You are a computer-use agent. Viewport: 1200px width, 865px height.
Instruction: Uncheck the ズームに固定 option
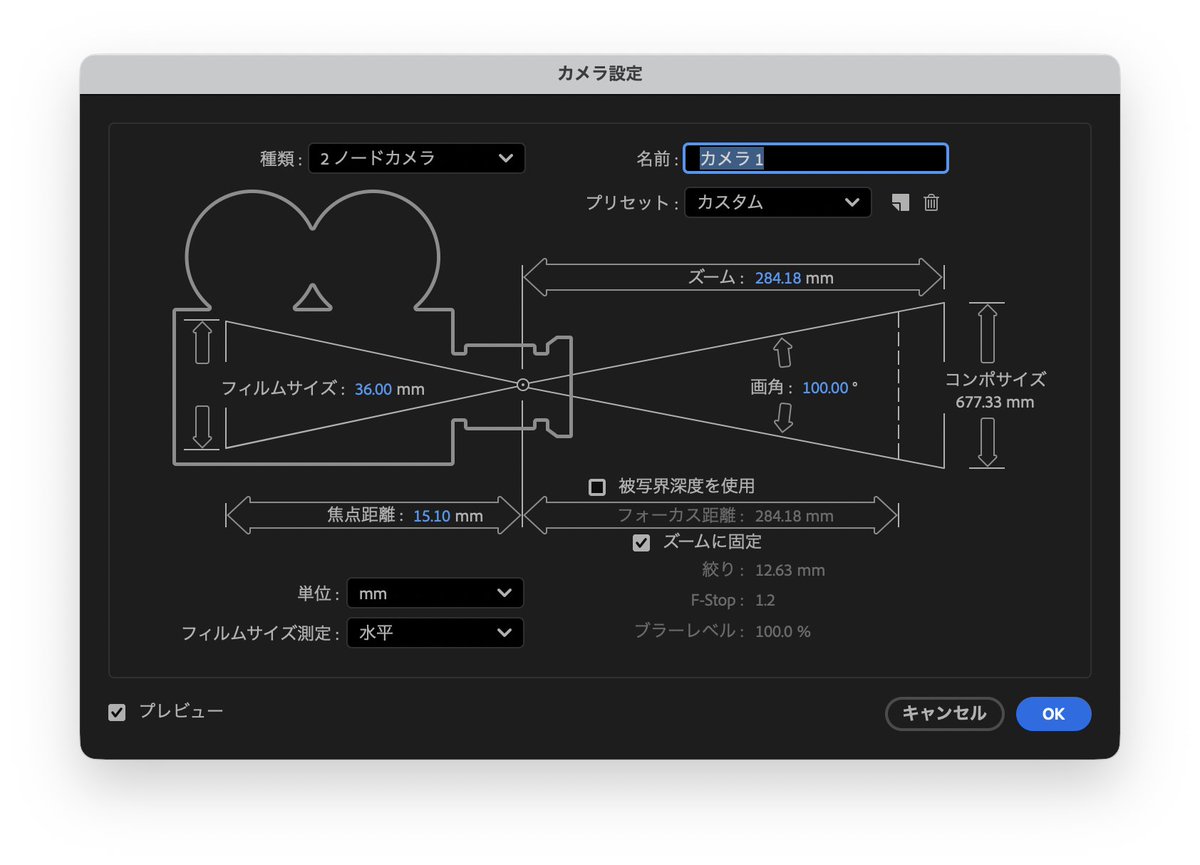(641, 542)
